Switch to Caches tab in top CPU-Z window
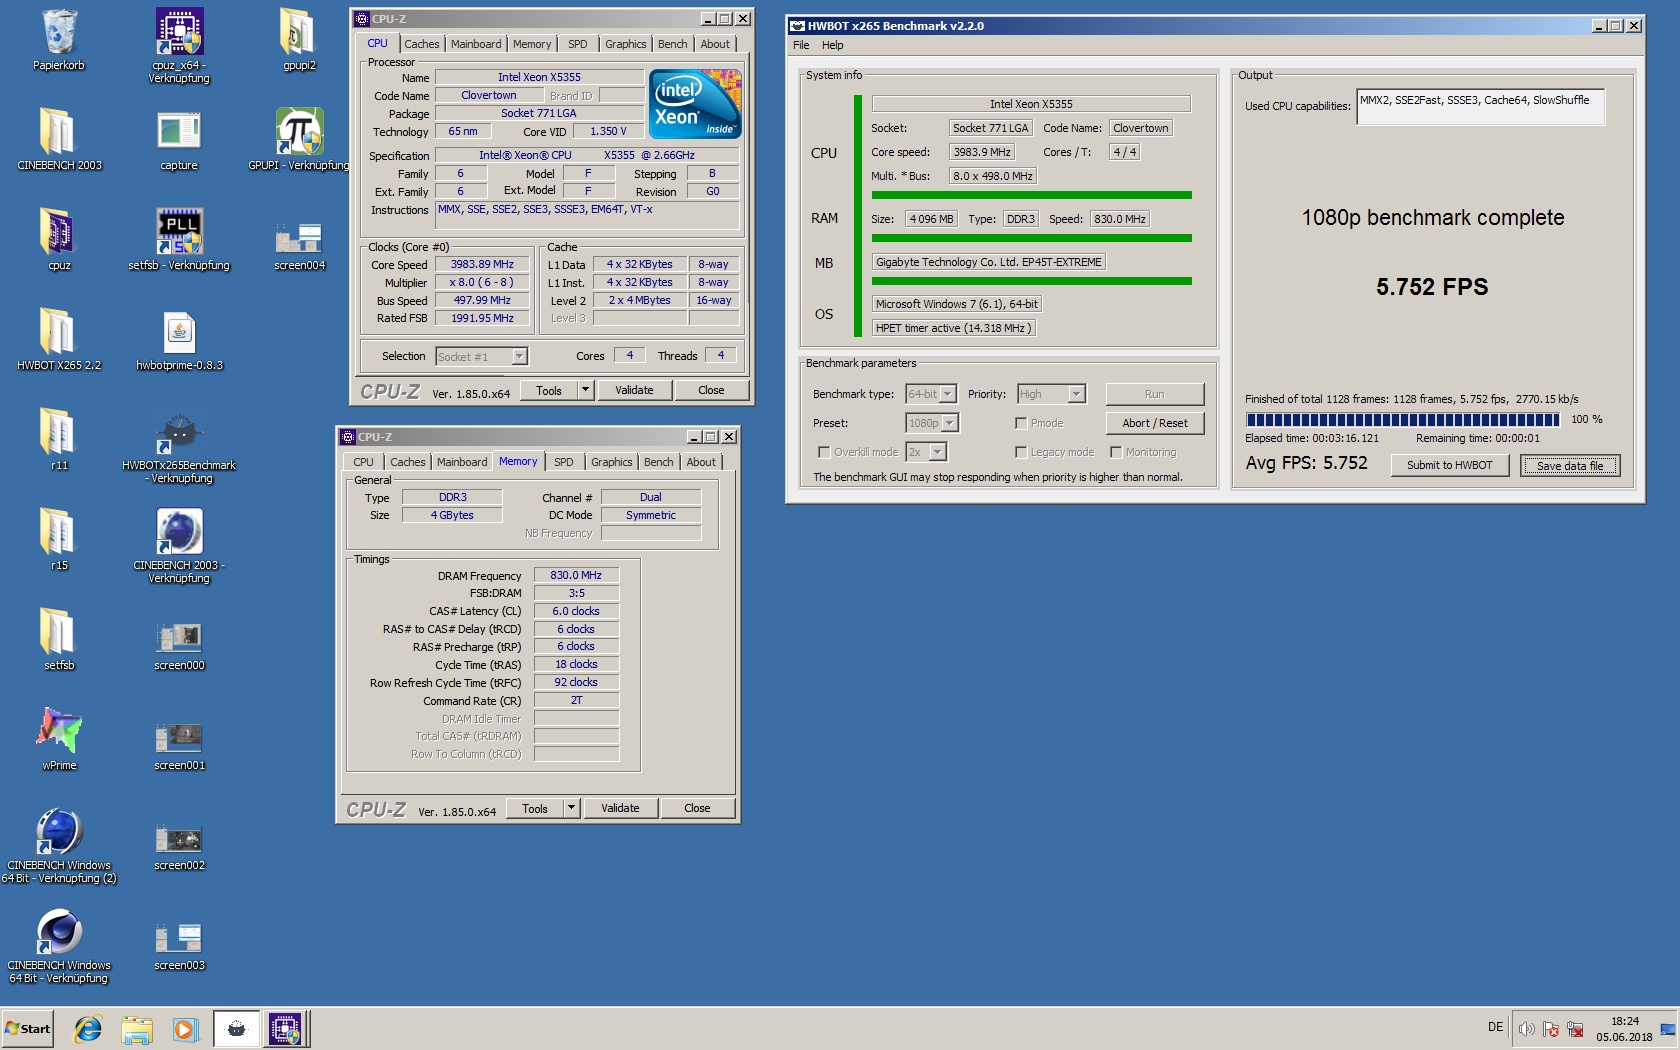This screenshot has width=1680, height=1050. 421,44
